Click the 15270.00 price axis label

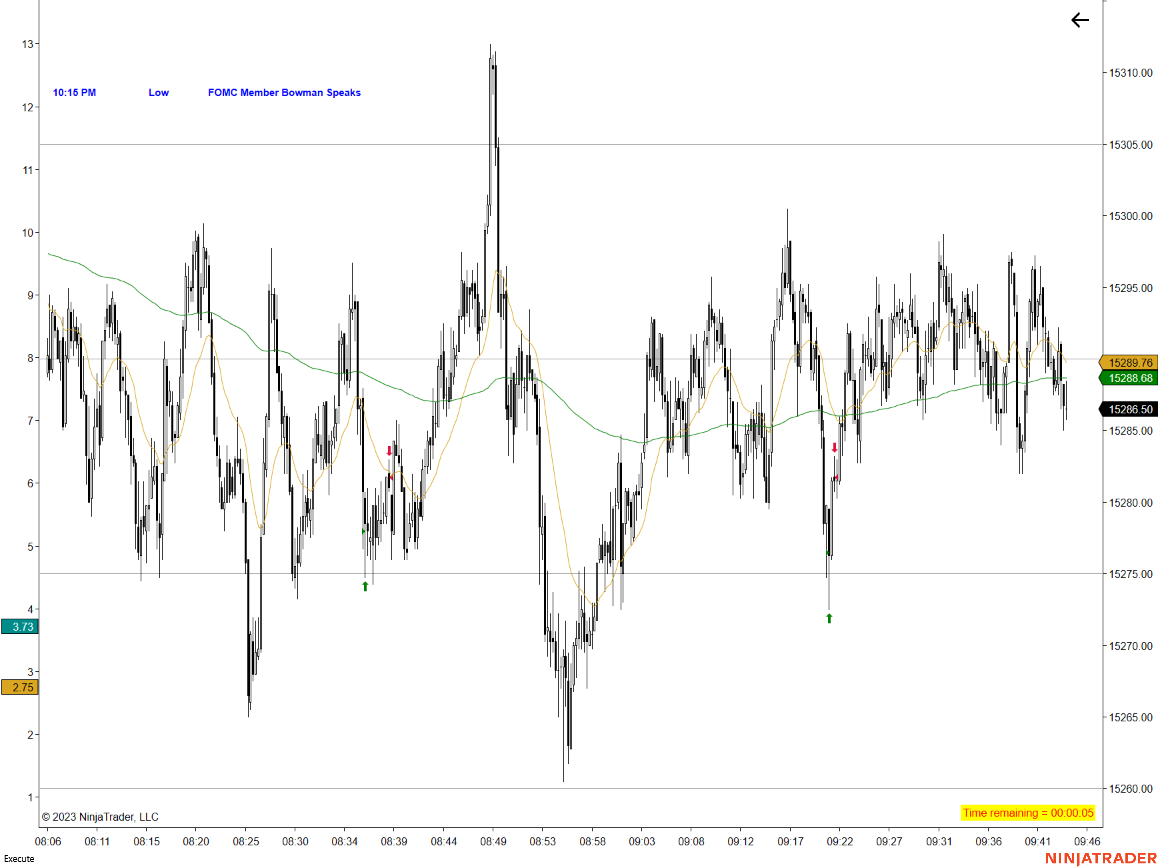(x=1130, y=646)
